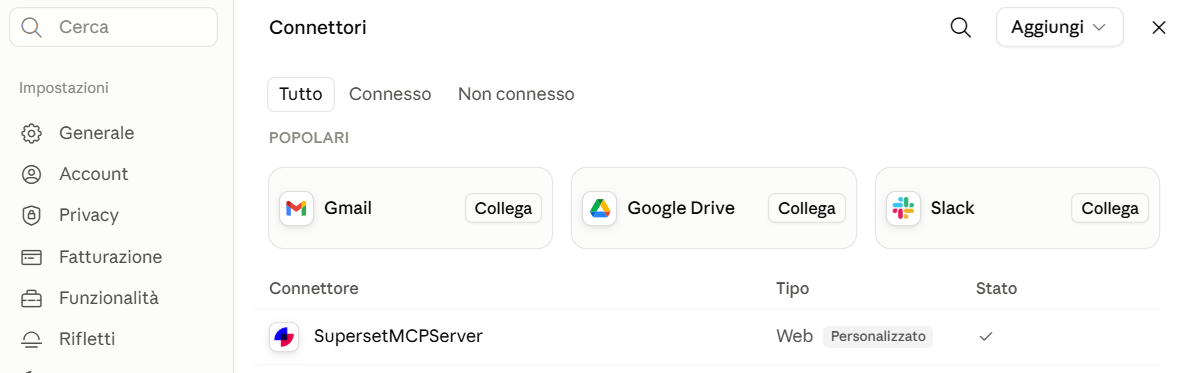Click the Cerca search input field
The image size is (1181, 373).
pos(114,28)
